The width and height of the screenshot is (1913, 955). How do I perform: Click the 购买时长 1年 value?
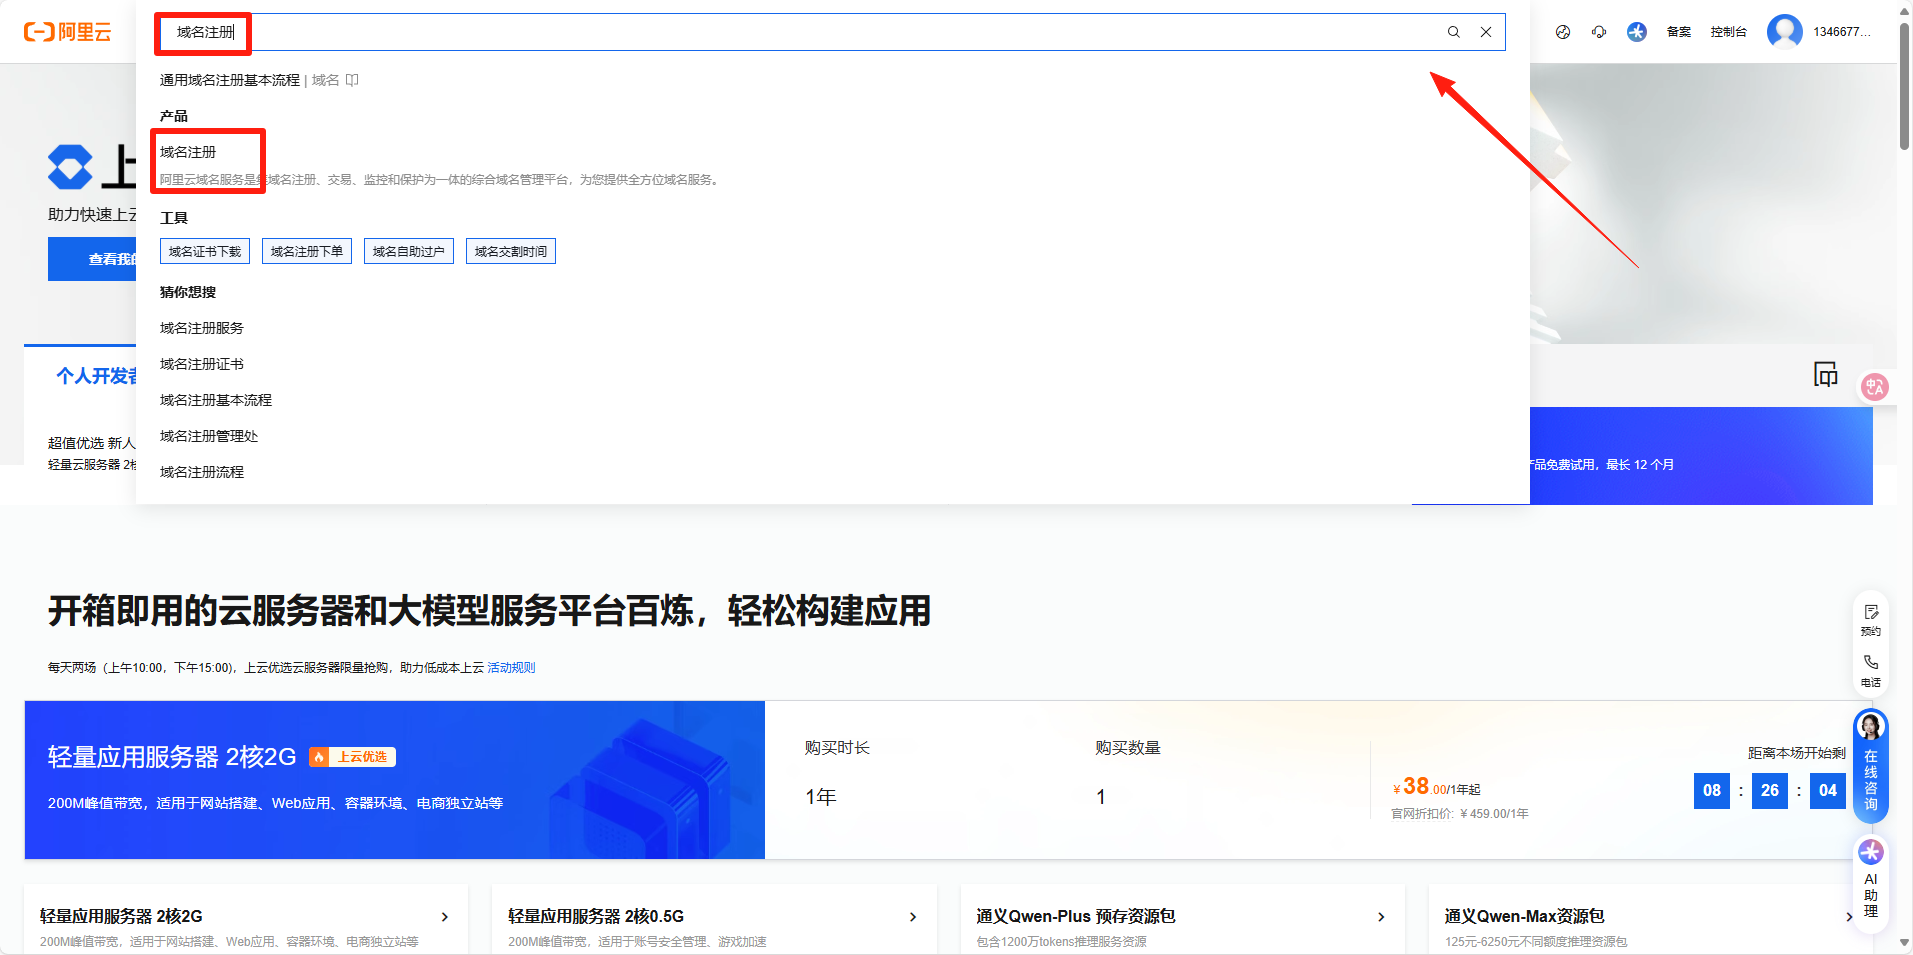[x=821, y=797]
